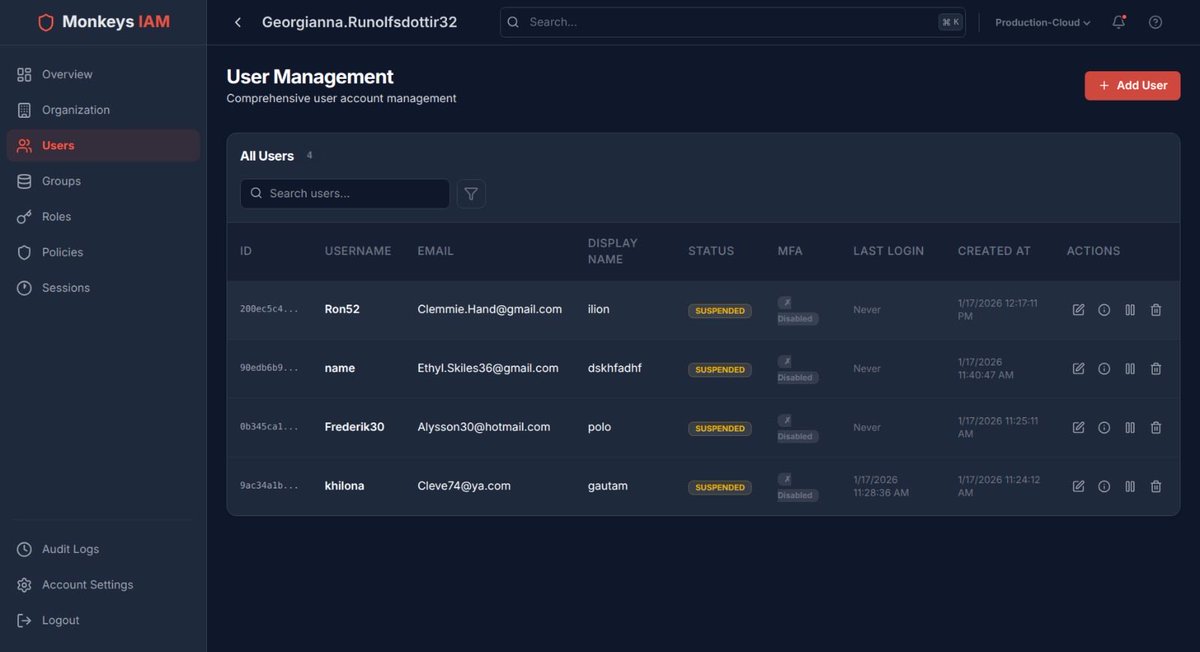Image resolution: width=1200 pixels, height=652 pixels.
Task: Click email Clemmie.Hand@gmail.com
Action: [490, 310]
